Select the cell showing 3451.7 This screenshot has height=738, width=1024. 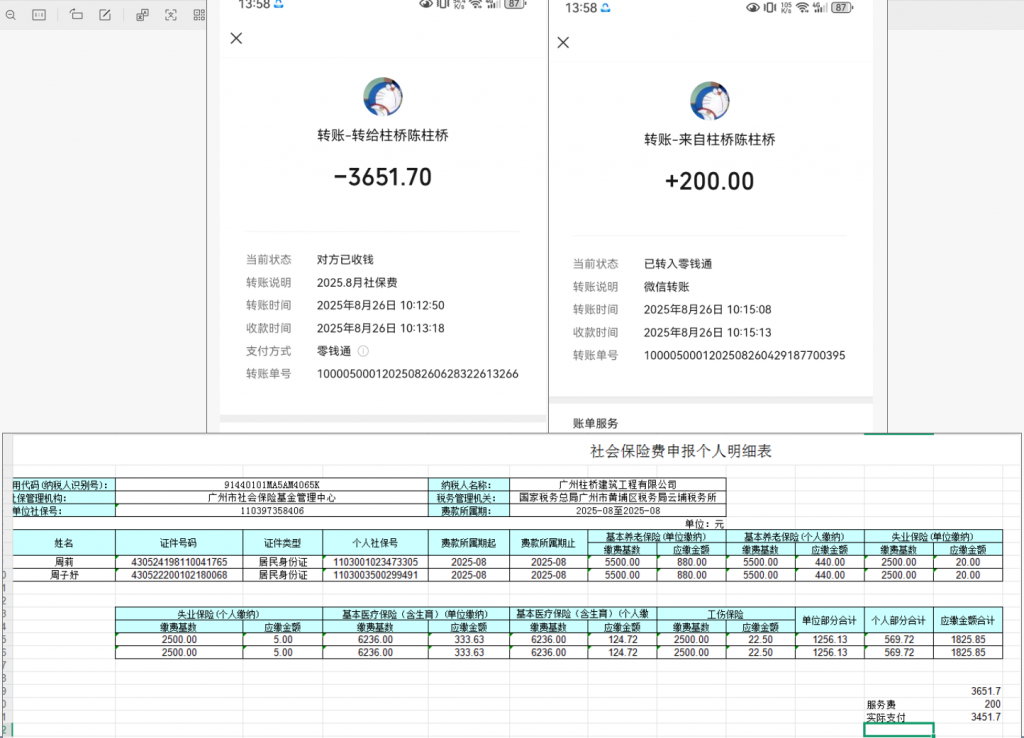[985, 718]
